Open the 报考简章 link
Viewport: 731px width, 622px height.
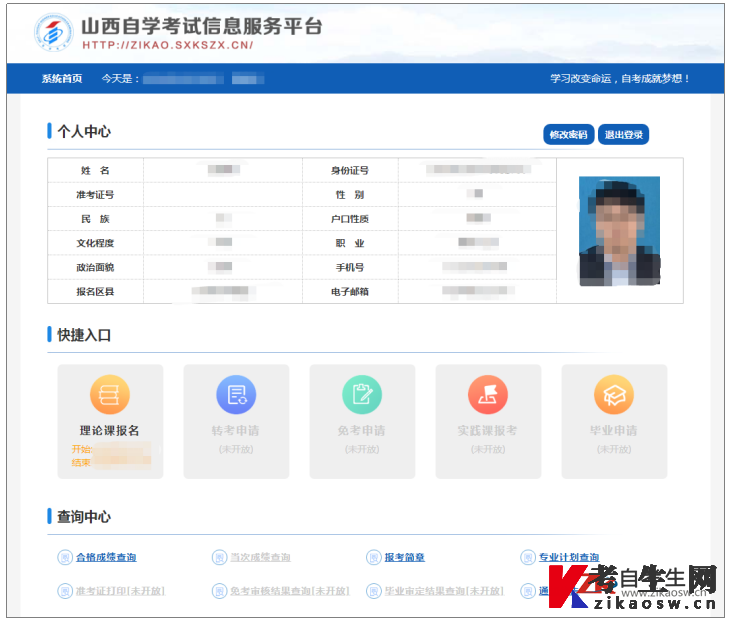(x=405, y=557)
